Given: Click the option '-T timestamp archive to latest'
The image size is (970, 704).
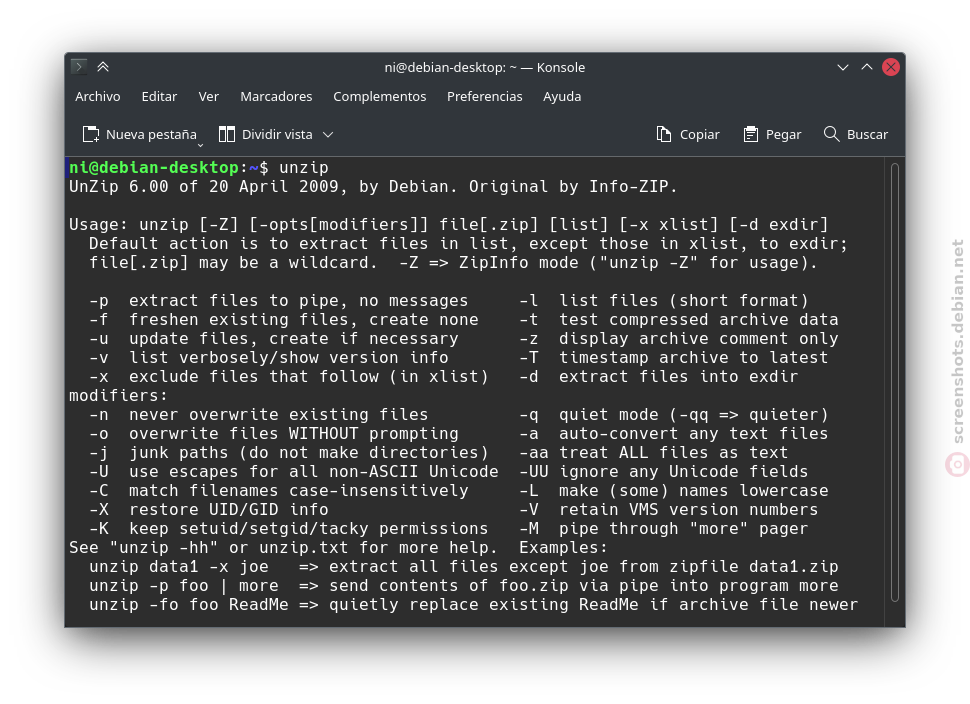Looking at the screenshot, I should click(674, 358).
